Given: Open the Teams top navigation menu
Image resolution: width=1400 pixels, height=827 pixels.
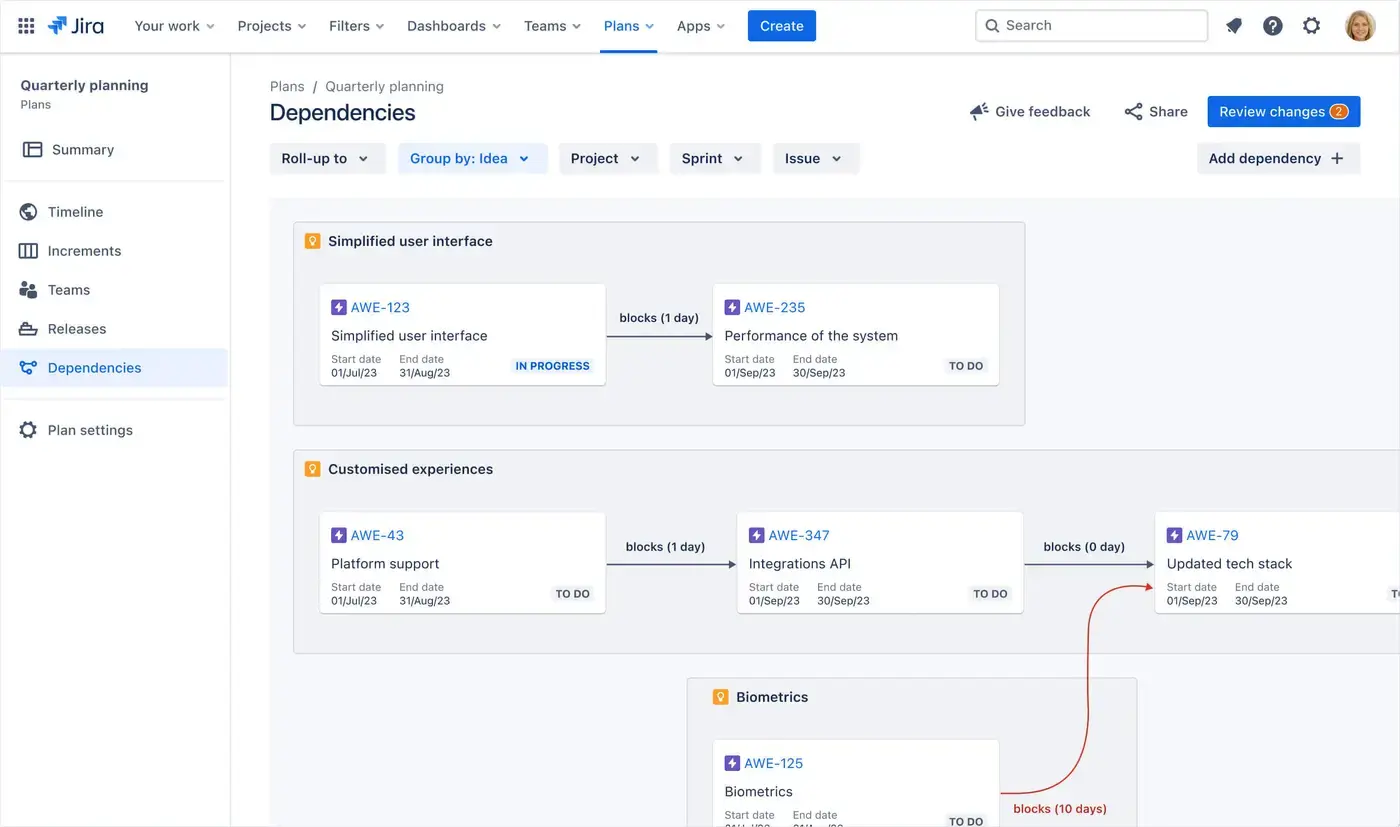Looking at the screenshot, I should 553,26.
